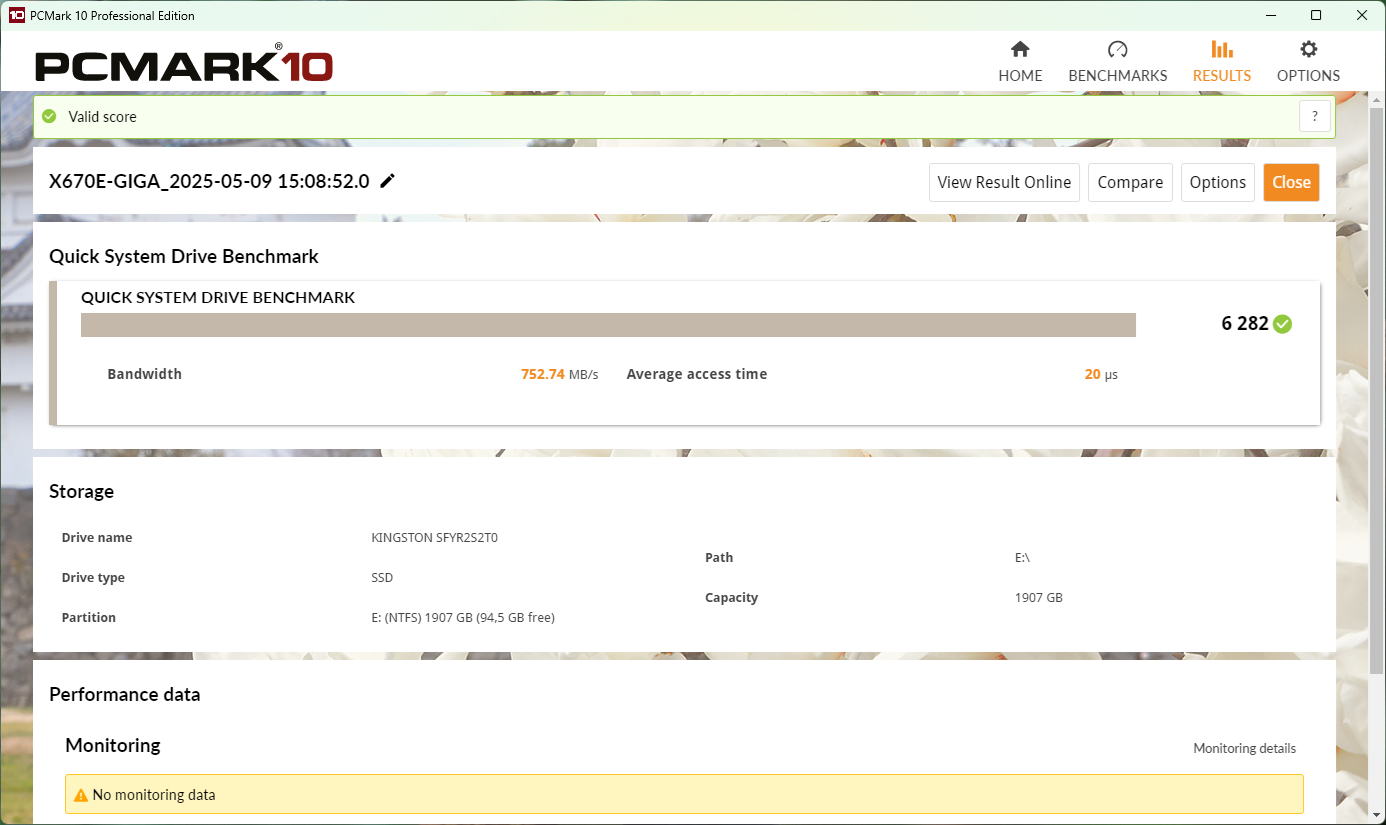1386x825 pixels.
Task: Close the PCMark 10 window
Action: pos(1362,15)
